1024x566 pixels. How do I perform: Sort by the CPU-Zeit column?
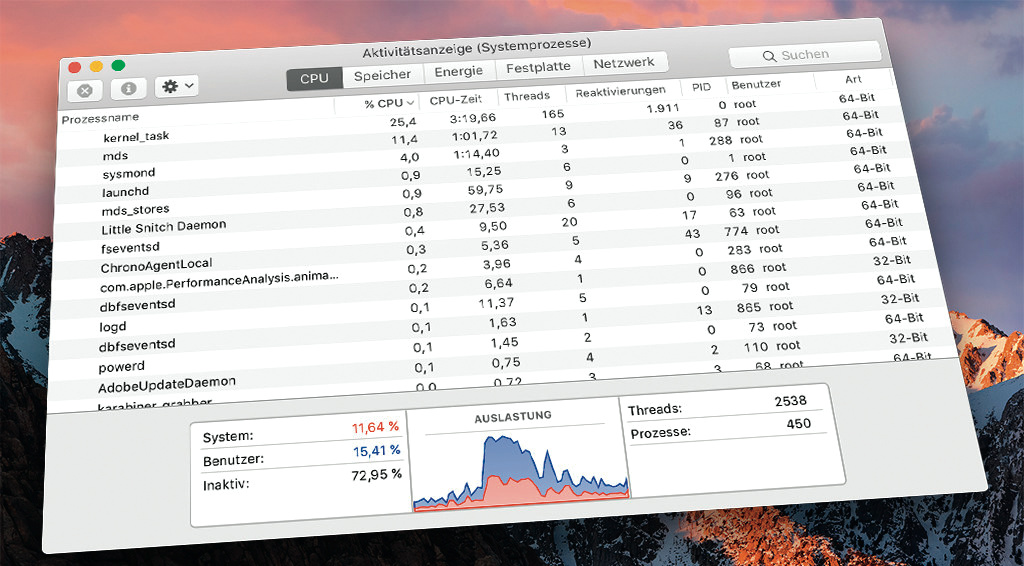[455, 100]
